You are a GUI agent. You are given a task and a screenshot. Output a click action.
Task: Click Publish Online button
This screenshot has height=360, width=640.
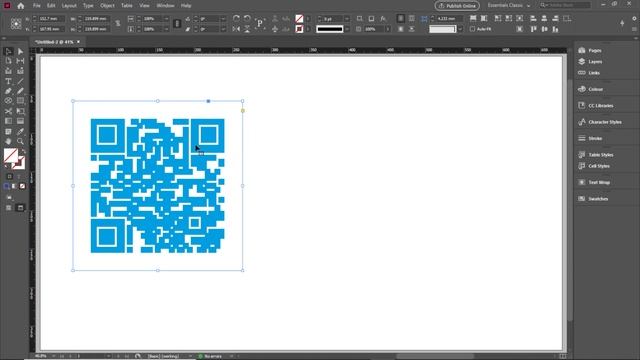click(457, 6)
